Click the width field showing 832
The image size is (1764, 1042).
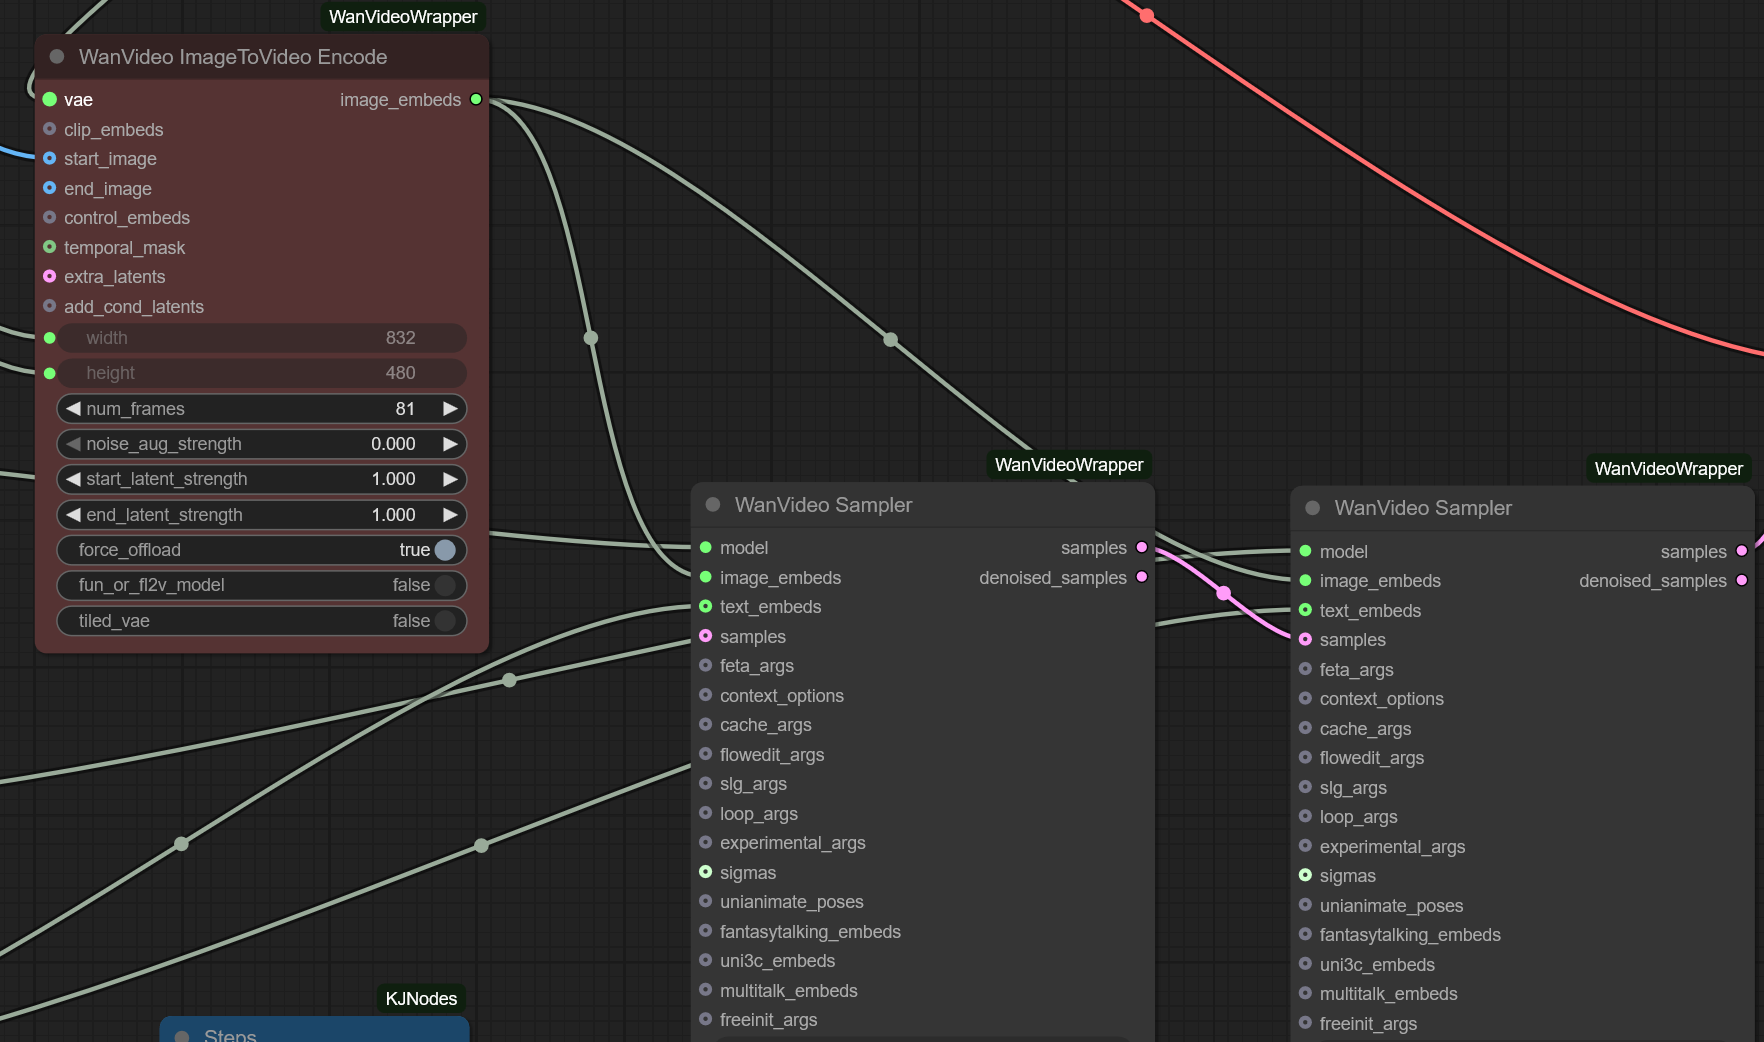262,338
